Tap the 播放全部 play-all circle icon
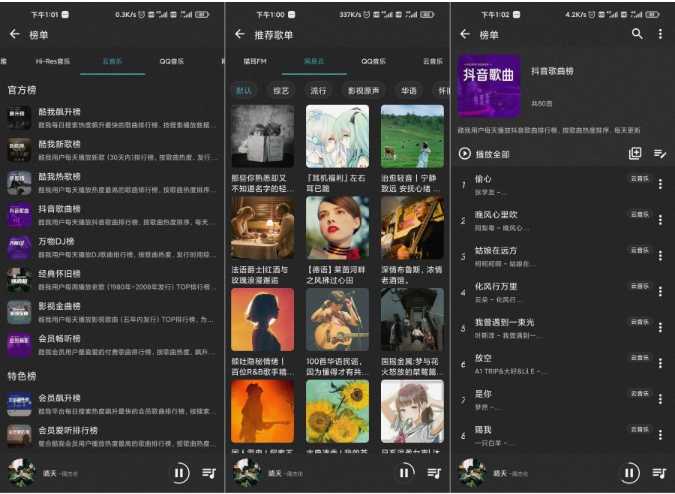Viewport: 675px width, 494px height. pos(464,153)
